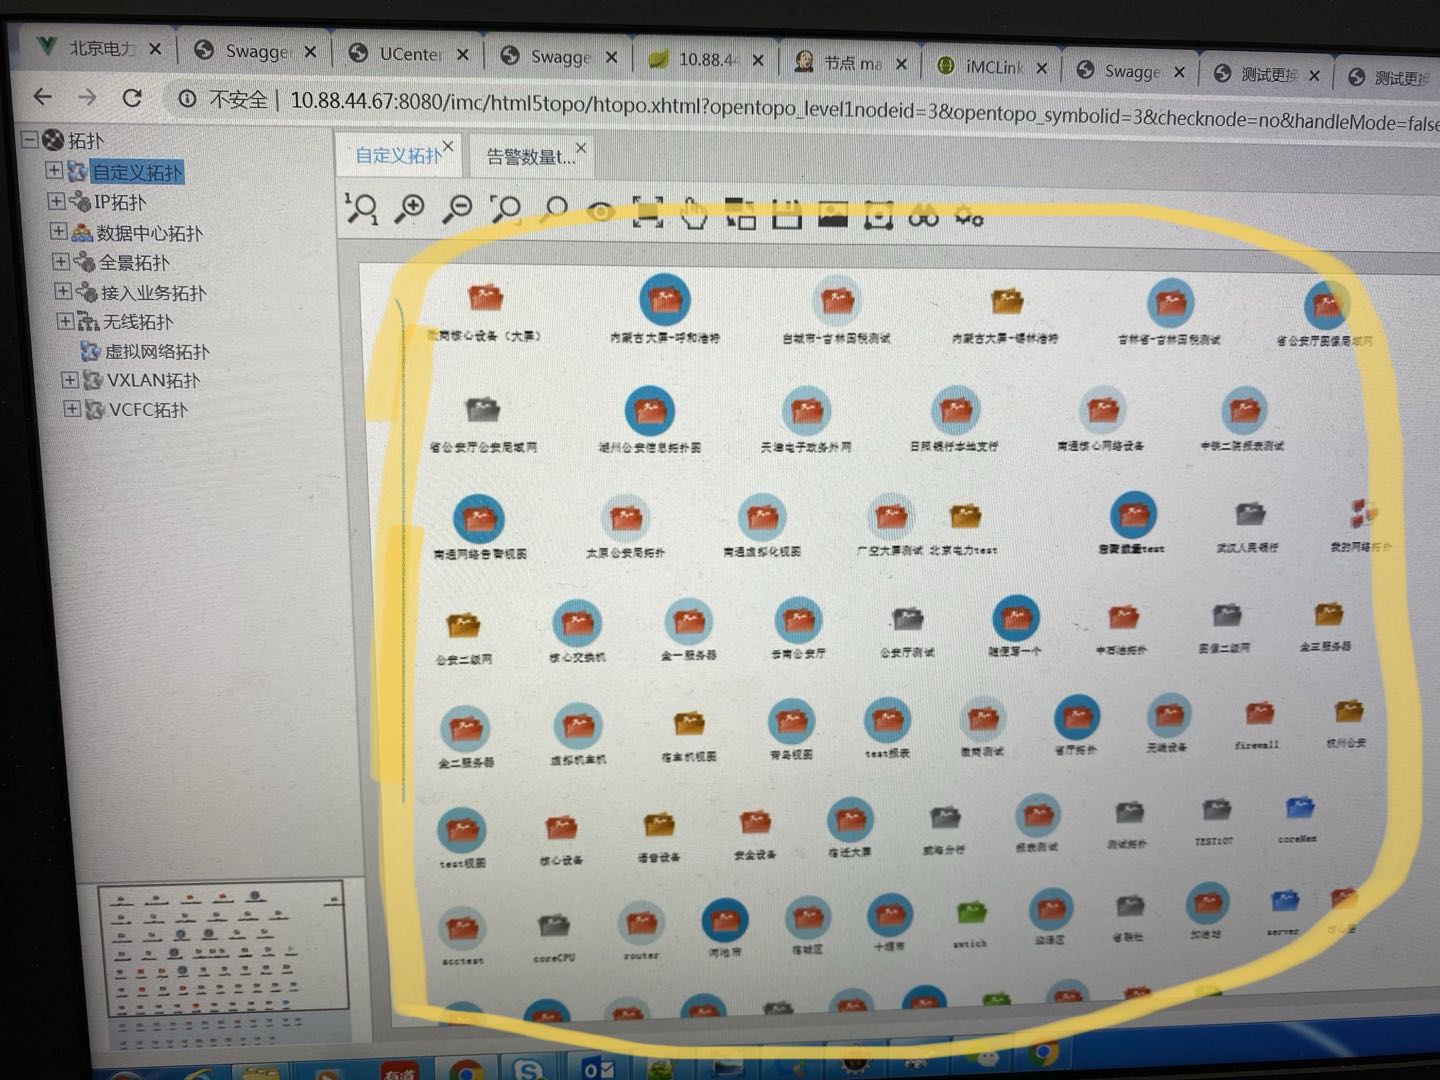Image resolution: width=1440 pixels, height=1080 pixels.
Task: Click the zoom in magnifier icon
Action: (409, 208)
